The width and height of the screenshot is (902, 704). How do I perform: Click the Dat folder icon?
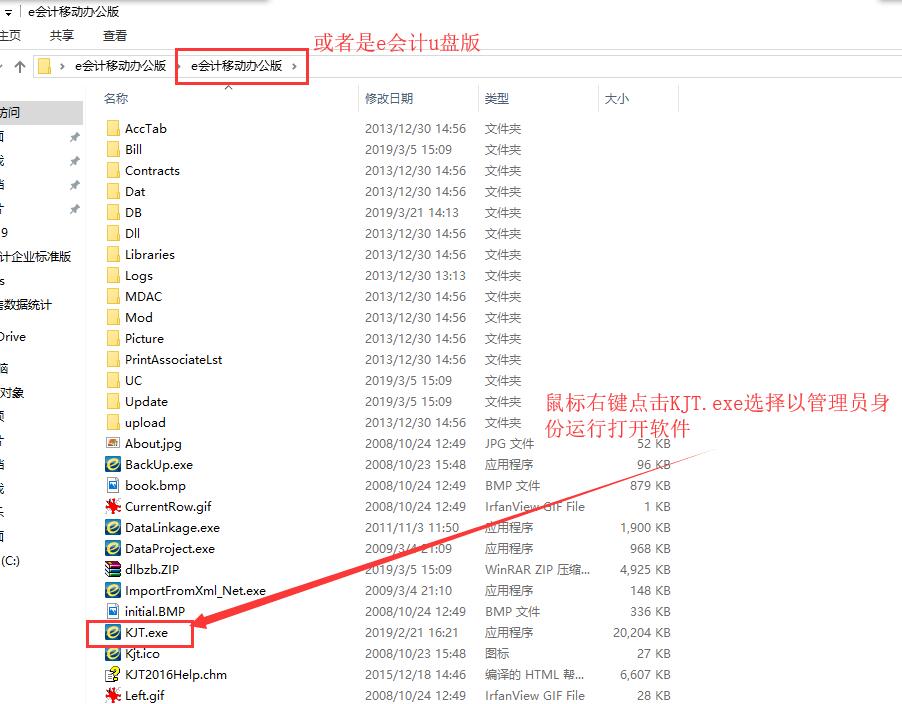[113, 192]
